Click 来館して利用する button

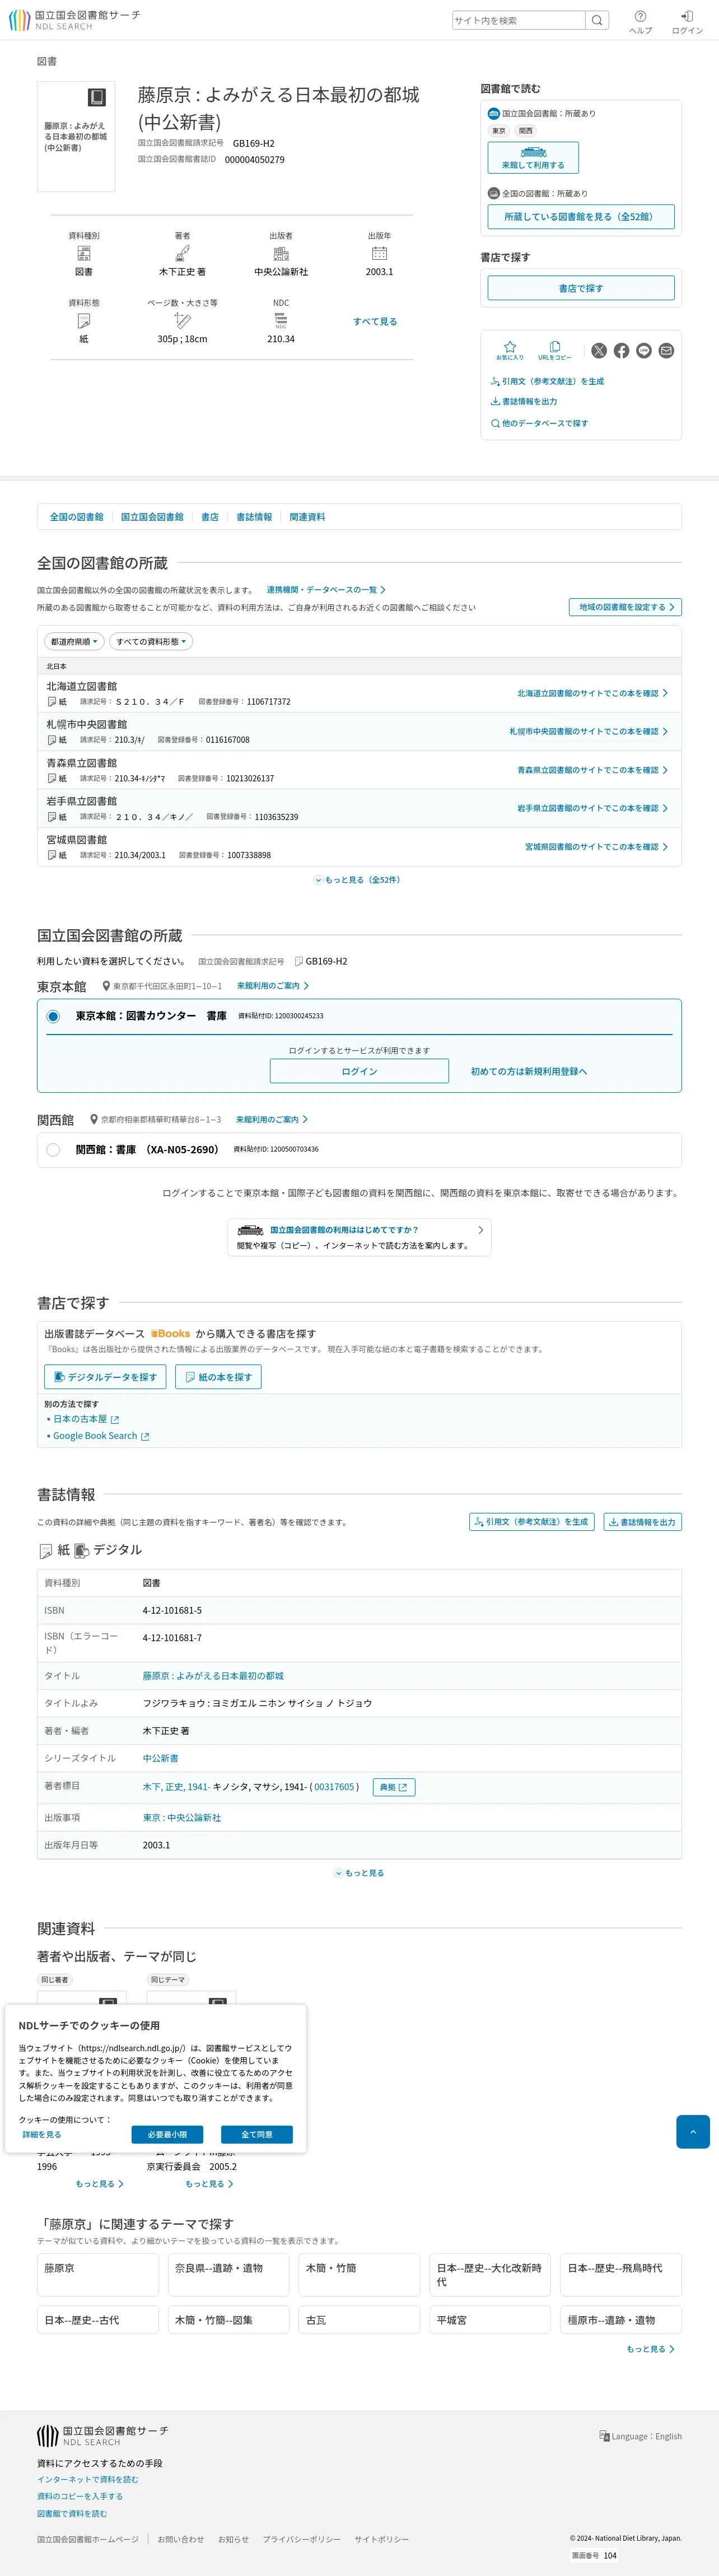coord(533,157)
